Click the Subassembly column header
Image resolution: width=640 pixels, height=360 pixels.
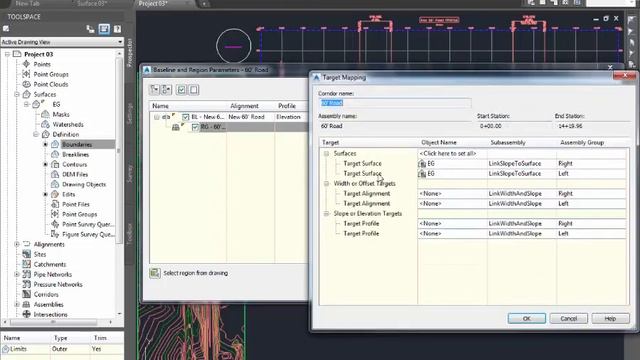point(522,142)
